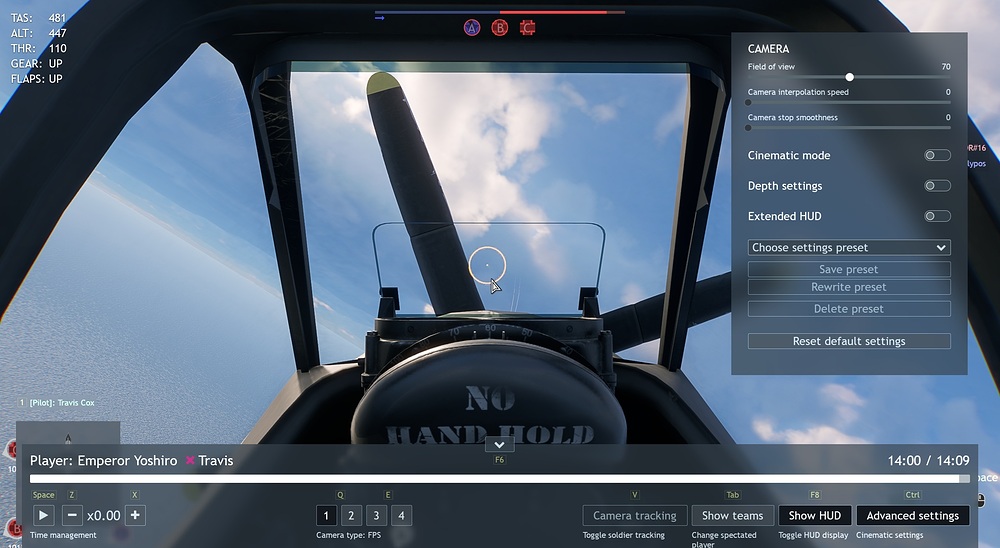
Task: Select camera type 1
Action: [x=326, y=515]
